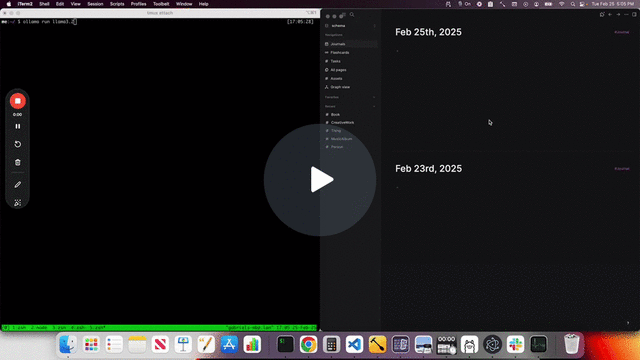Click the #Journal tag beside Feb 23rd

(622, 169)
